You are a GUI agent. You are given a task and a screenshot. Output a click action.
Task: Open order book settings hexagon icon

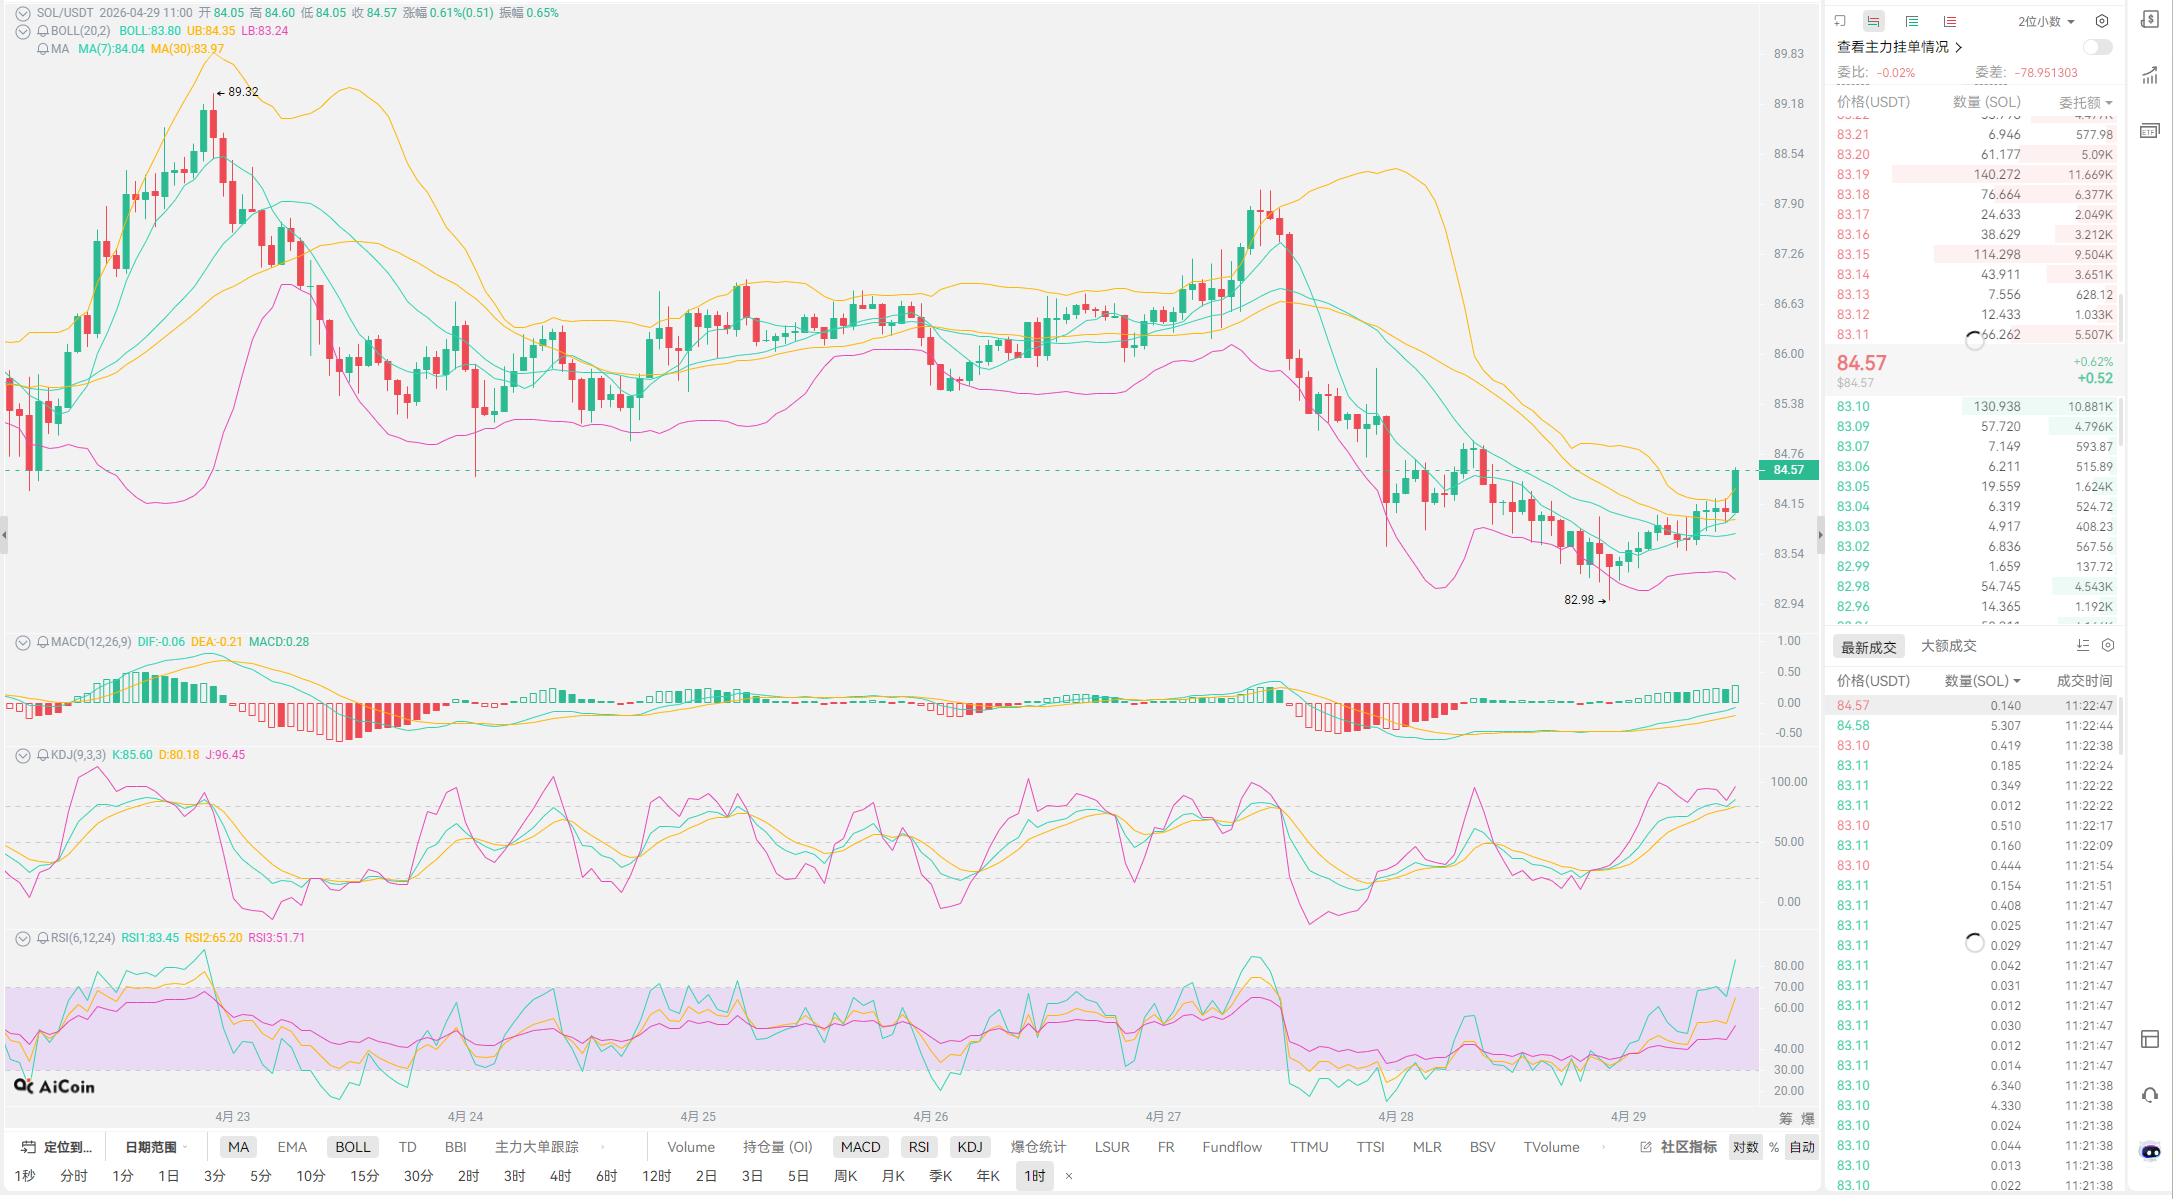[x=2102, y=21]
